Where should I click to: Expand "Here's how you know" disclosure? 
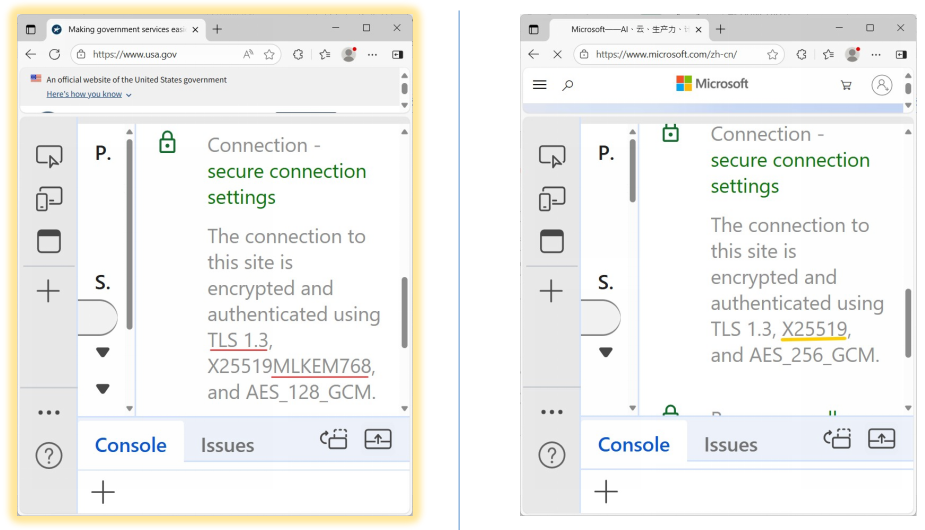[x=89, y=94]
